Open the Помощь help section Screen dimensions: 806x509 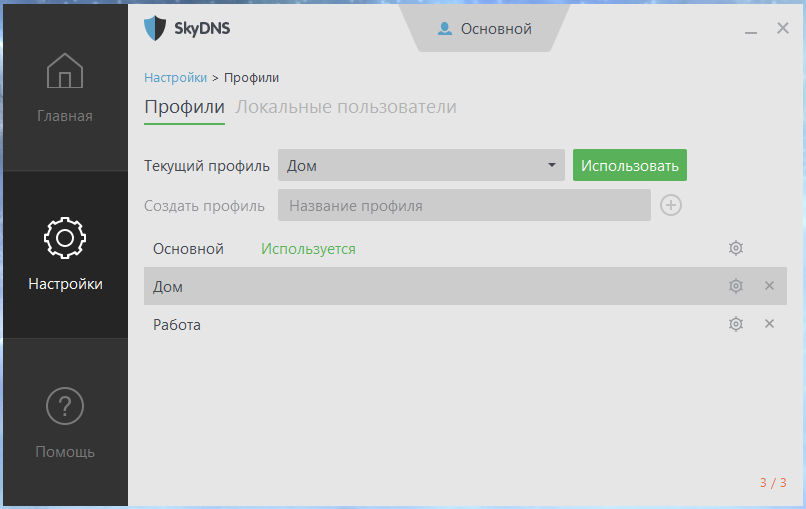click(65, 424)
